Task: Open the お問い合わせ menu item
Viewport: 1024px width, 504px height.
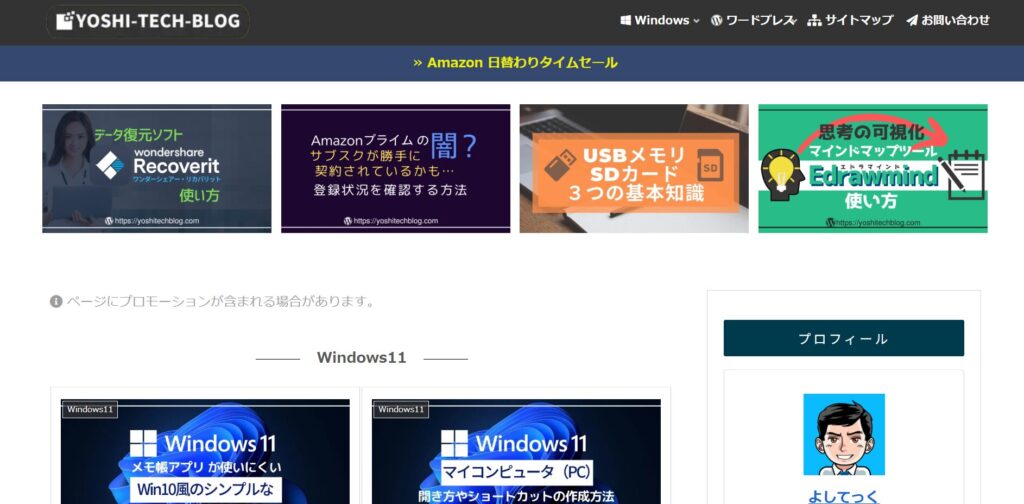Action: [x=955, y=20]
